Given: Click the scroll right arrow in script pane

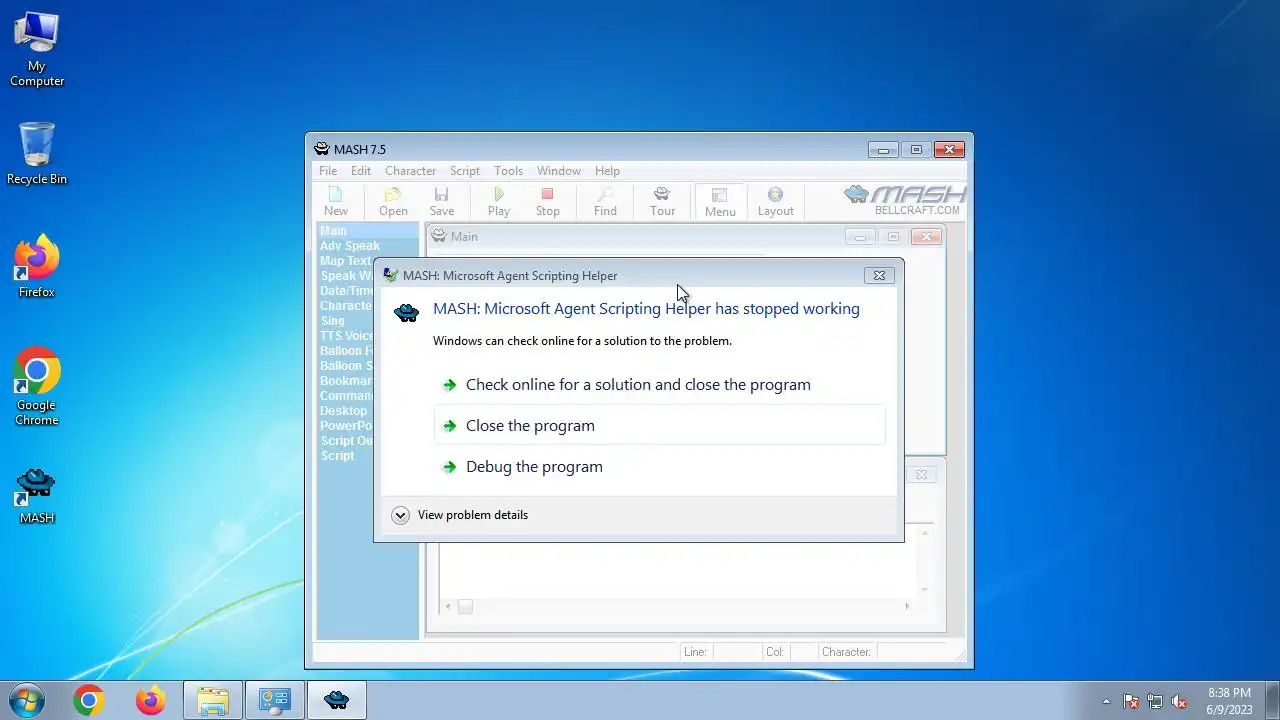Looking at the screenshot, I should tap(907, 606).
